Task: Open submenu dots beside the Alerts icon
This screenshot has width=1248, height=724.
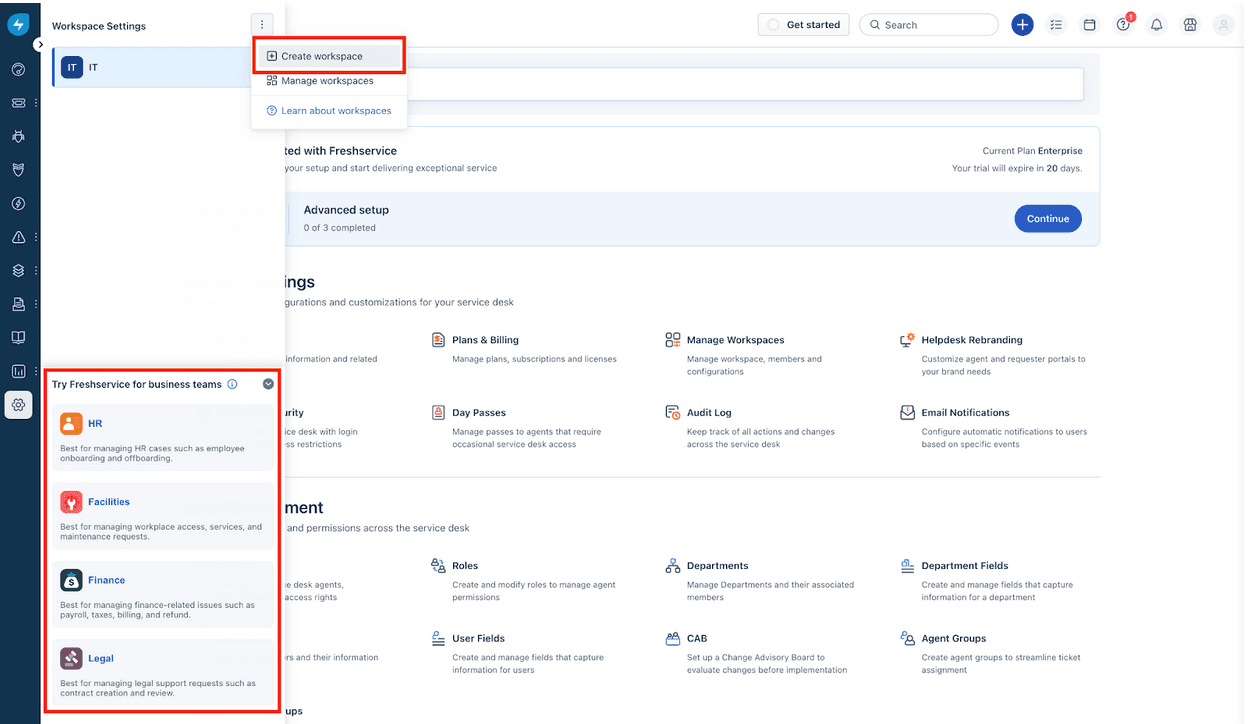Action: (36, 237)
